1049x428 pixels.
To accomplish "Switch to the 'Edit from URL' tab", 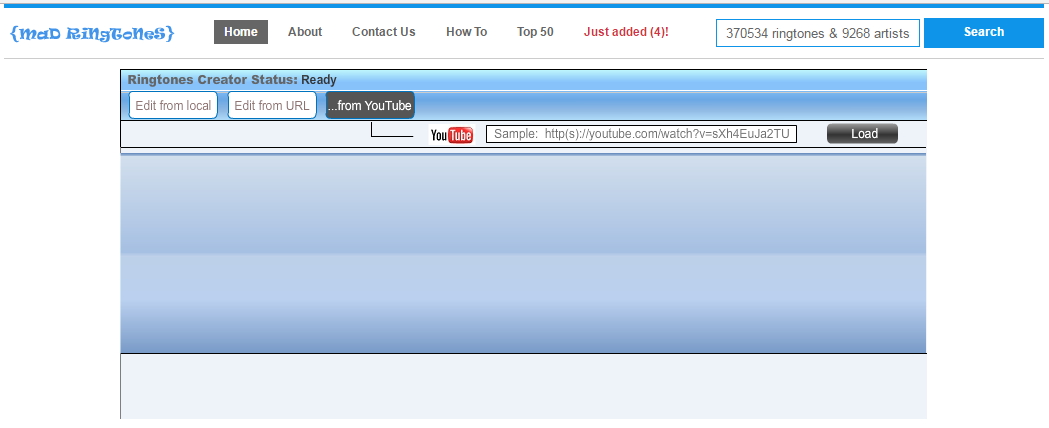I will pyautogui.click(x=272, y=106).
